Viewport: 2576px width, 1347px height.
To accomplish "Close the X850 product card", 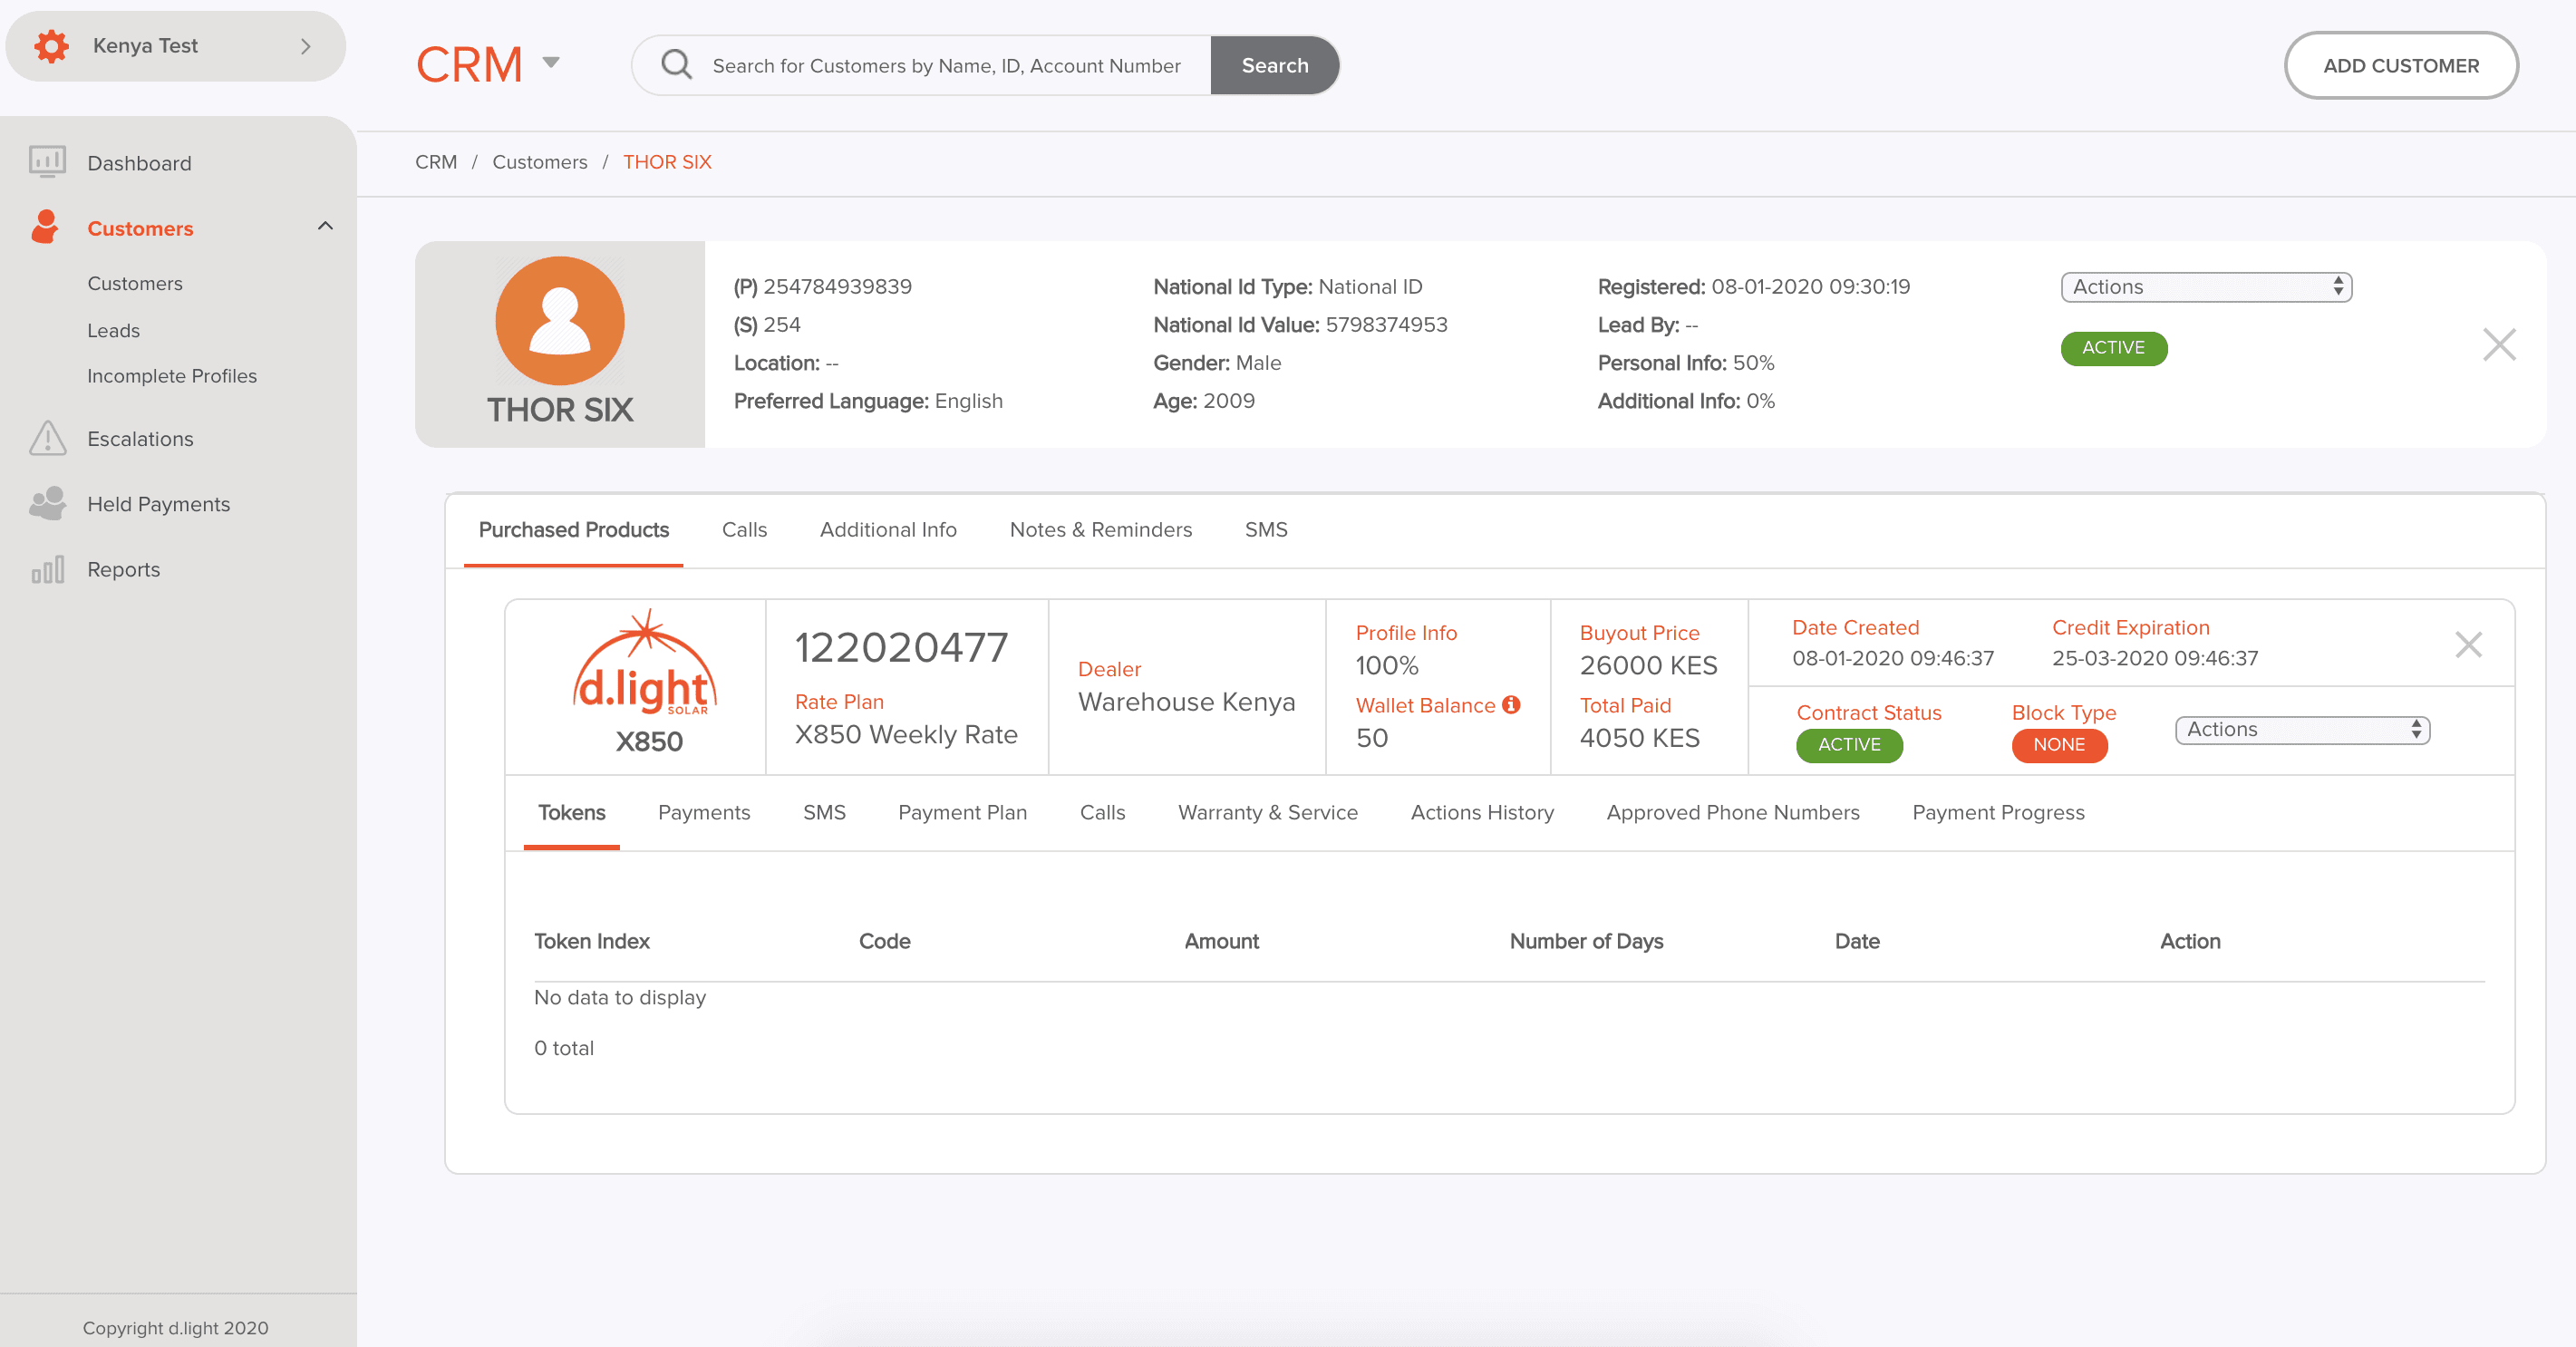I will click(2468, 645).
